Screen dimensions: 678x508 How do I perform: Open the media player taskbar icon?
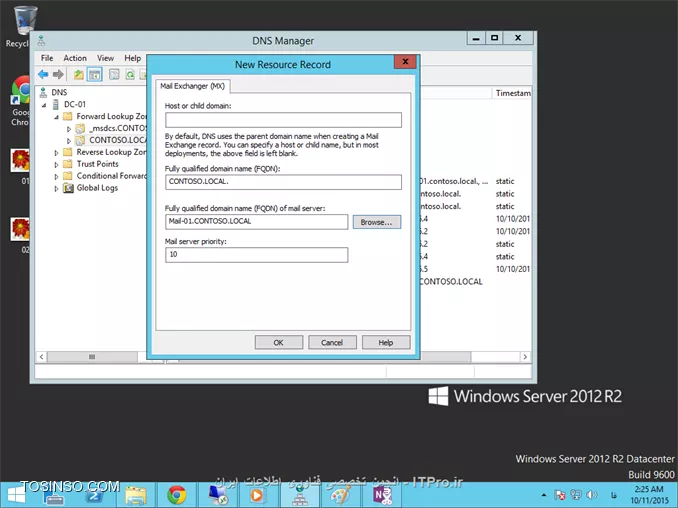(x=257, y=495)
